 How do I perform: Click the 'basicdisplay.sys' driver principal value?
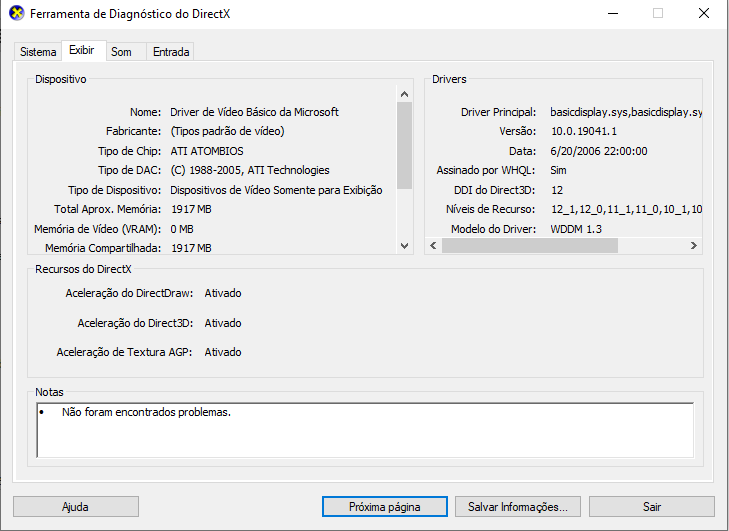[626, 112]
